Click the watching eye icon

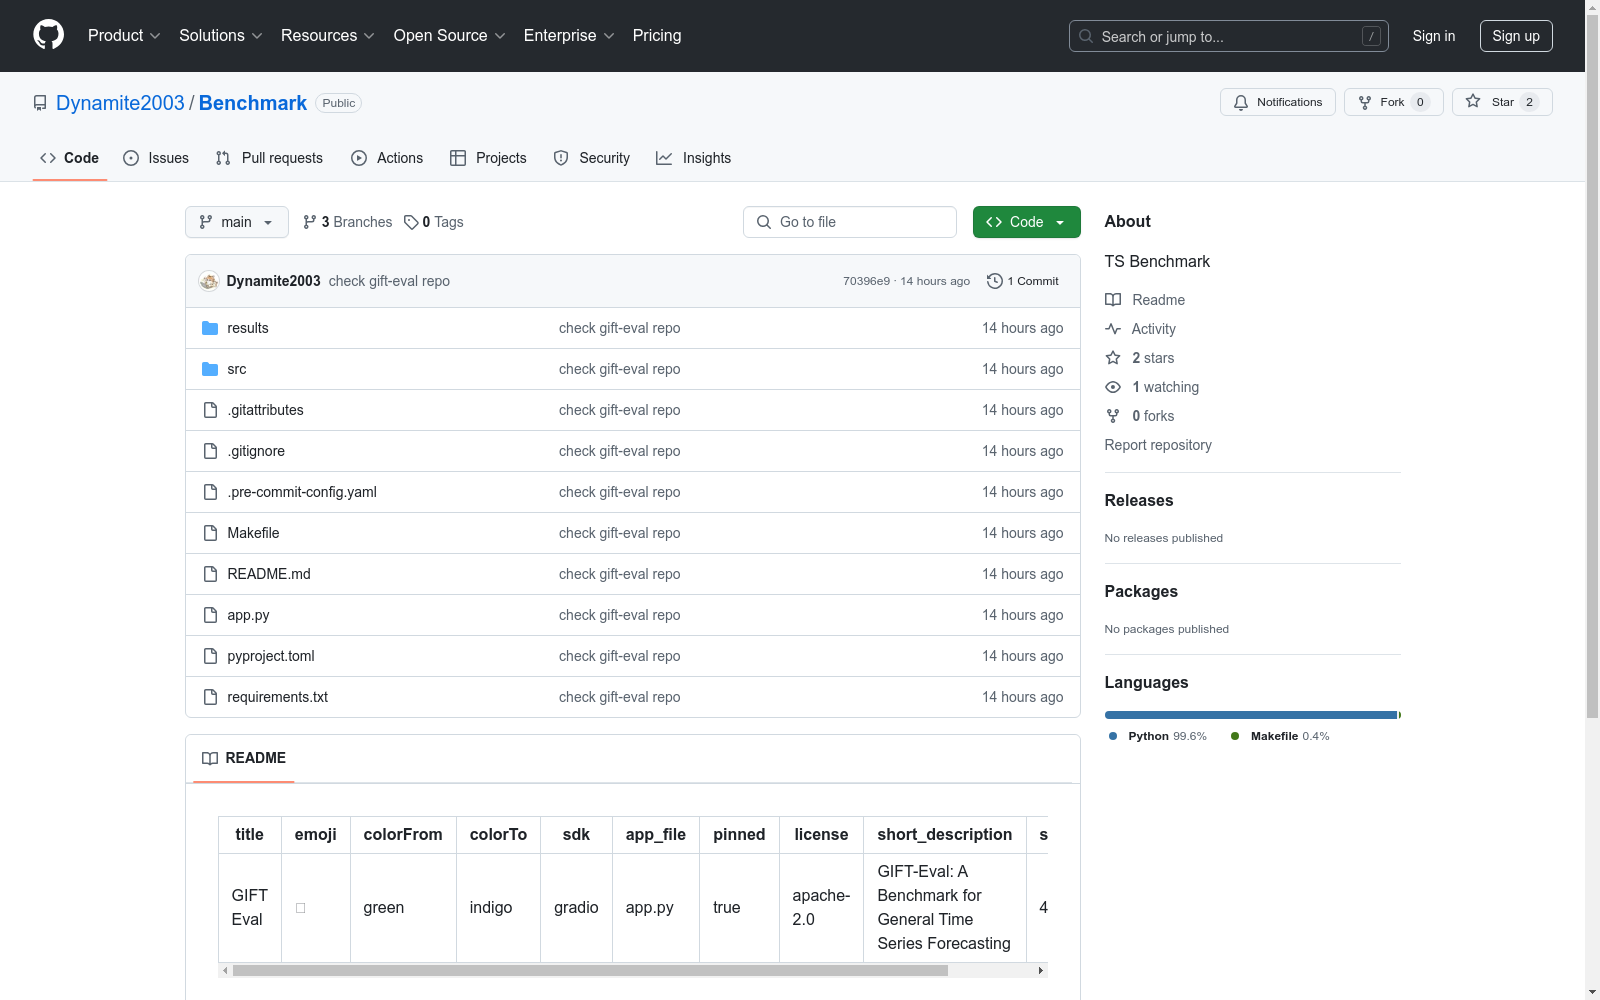click(1113, 387)
